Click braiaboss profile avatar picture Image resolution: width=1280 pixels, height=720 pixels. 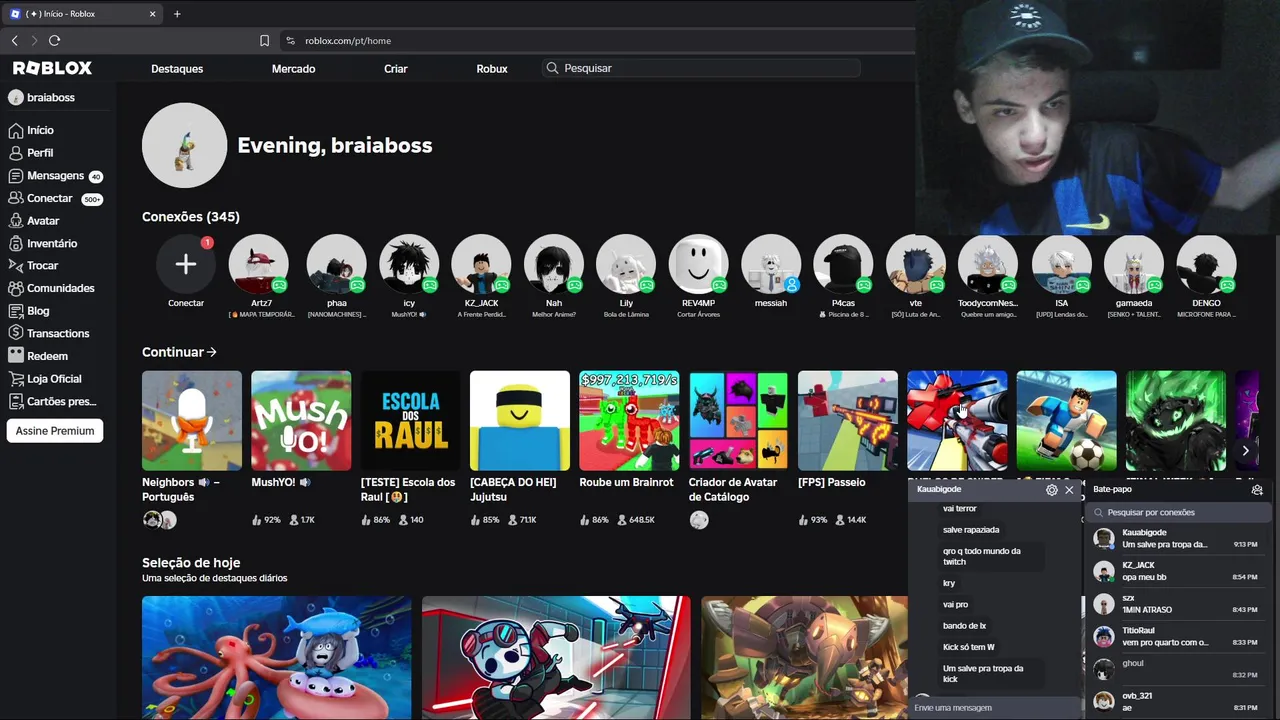pyautogui.click(x=184, y=145)
